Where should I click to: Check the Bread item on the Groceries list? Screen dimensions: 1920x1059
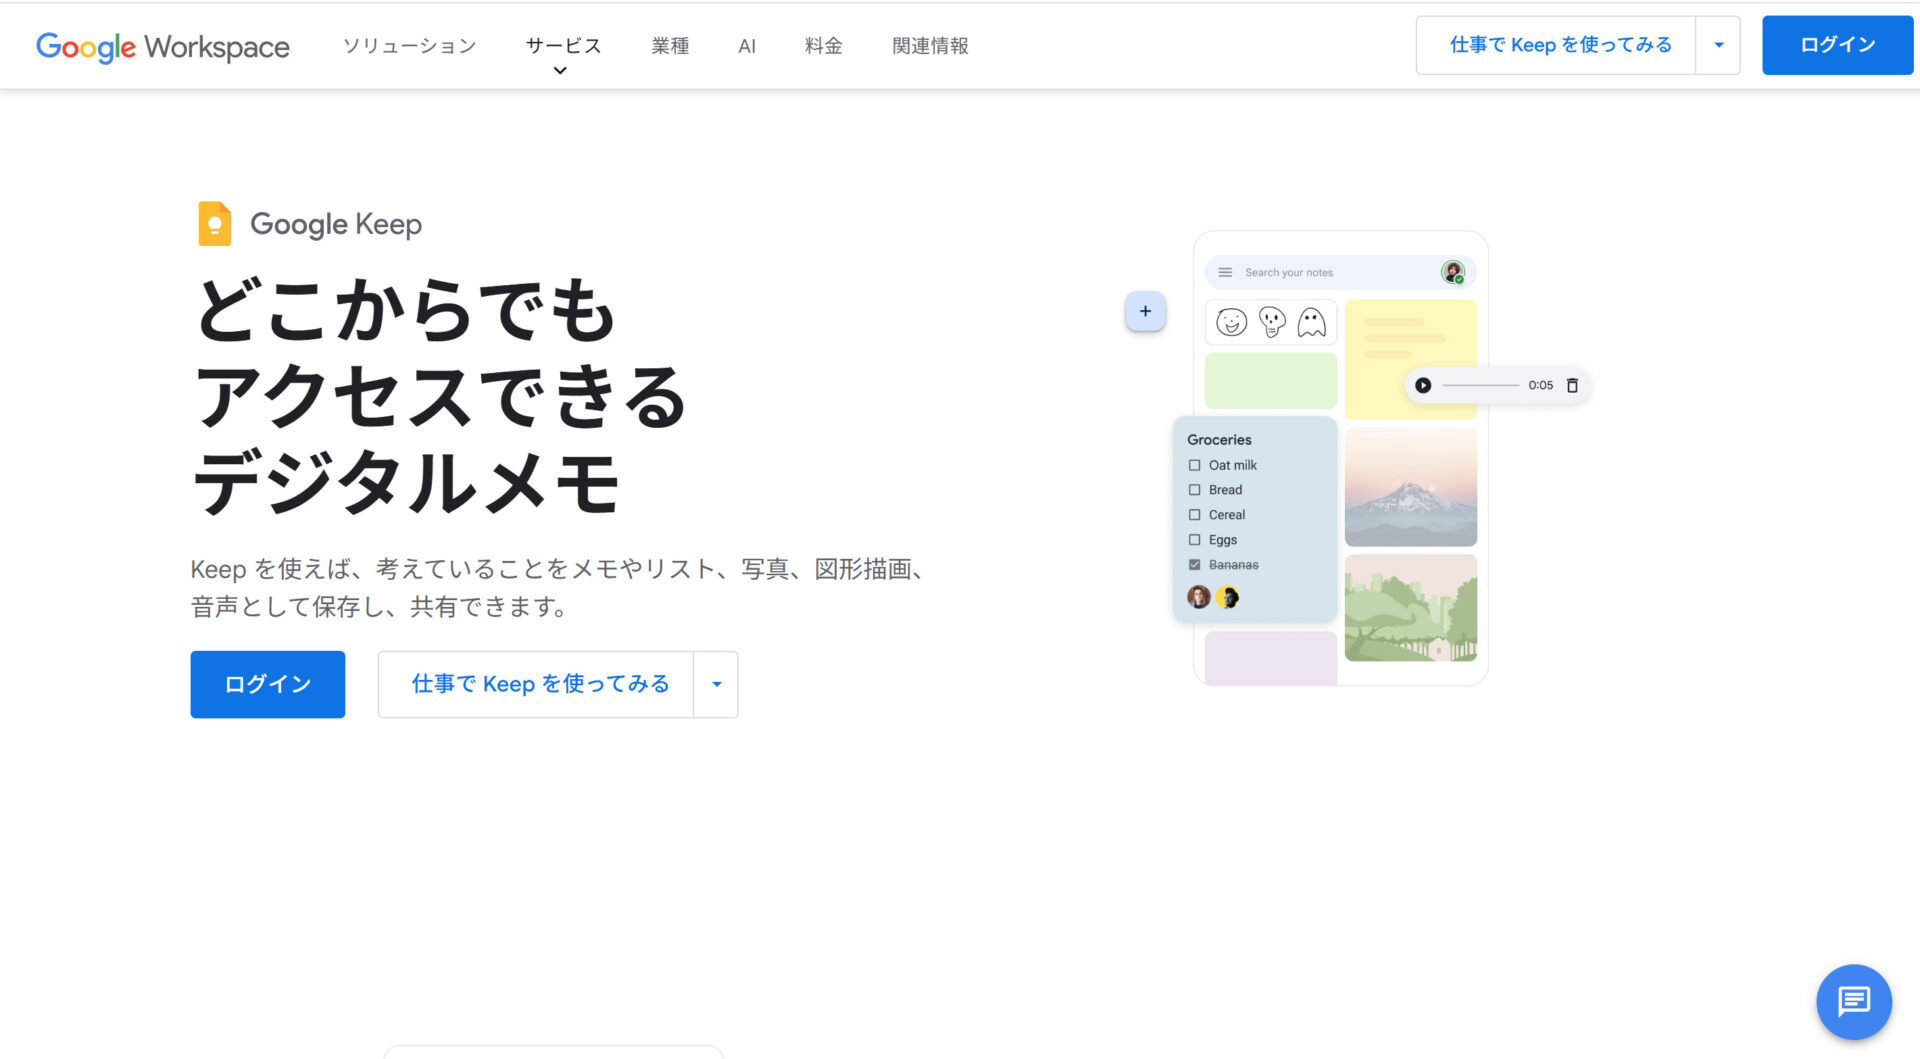coord(1194,489)
